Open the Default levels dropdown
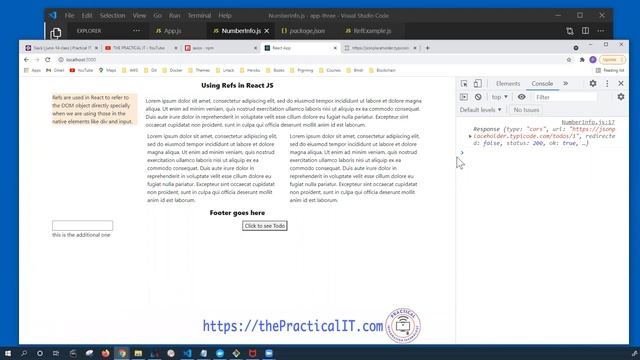Image resolution: width=640 pixels, height=360 pixels. [x=480, y=110]
